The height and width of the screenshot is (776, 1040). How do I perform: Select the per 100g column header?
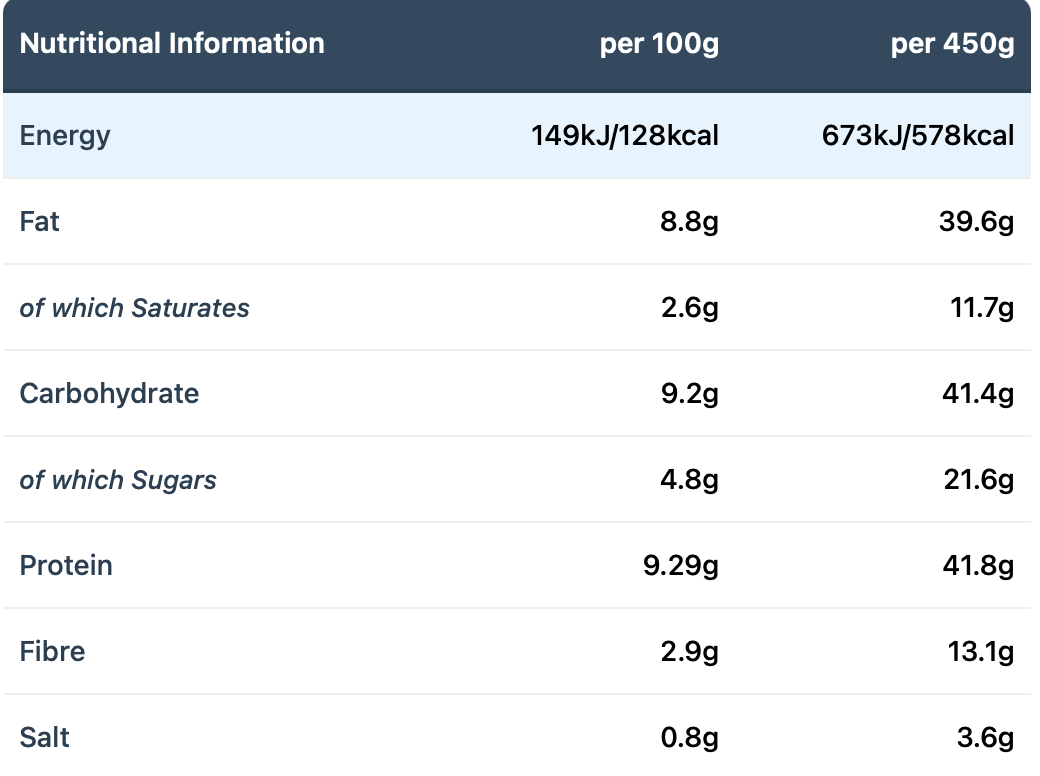(659, 45)
